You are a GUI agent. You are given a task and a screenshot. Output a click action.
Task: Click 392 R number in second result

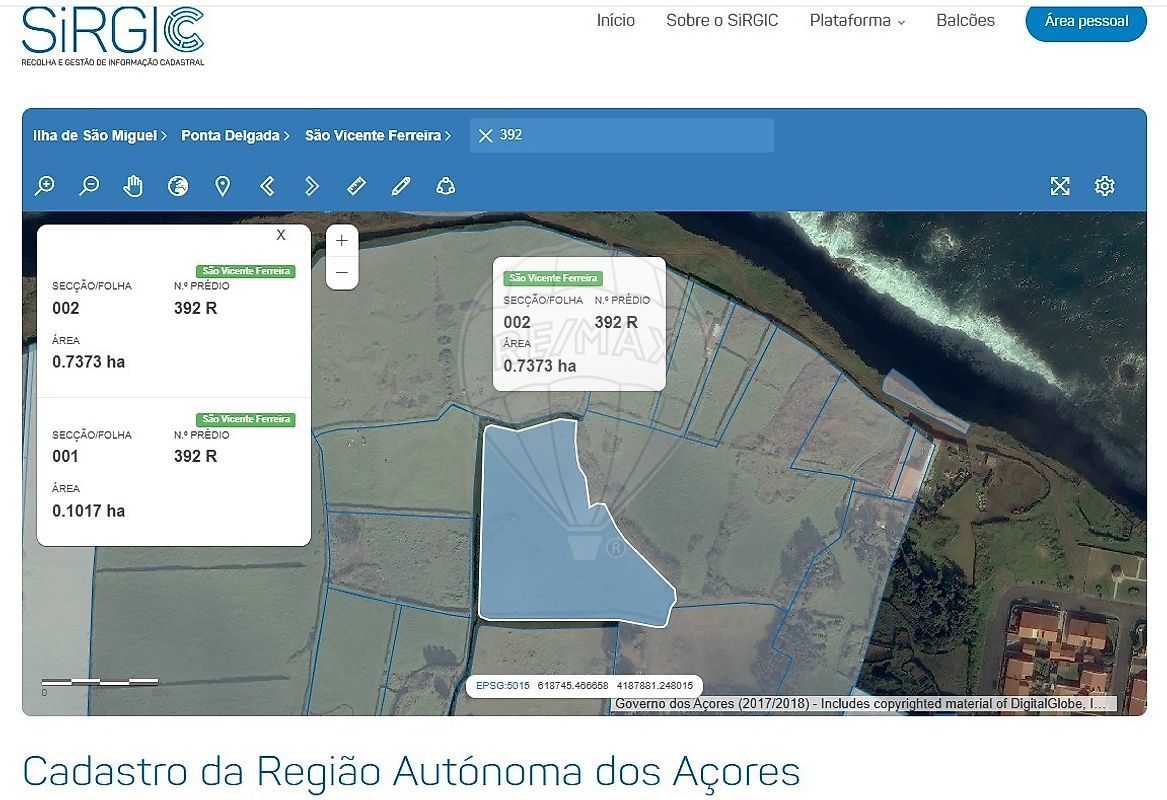pos(196,456)
